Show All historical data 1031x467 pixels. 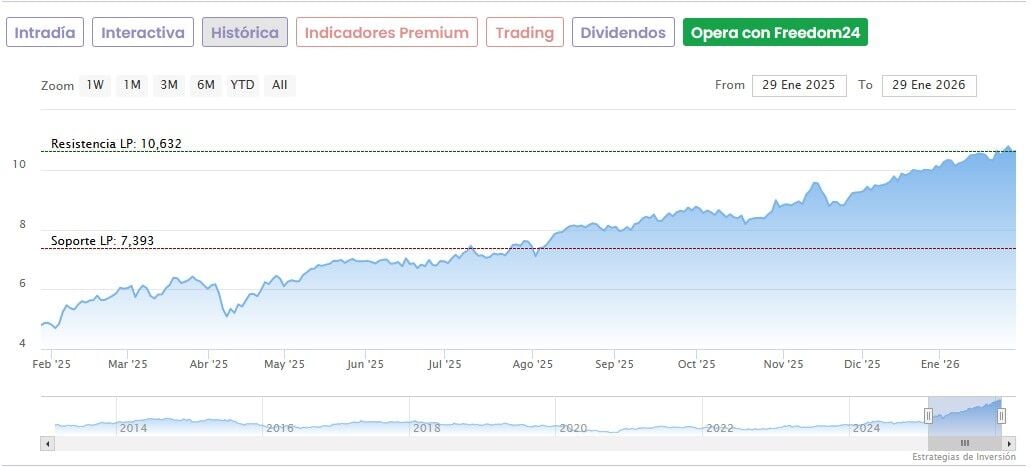coord(280,85)
